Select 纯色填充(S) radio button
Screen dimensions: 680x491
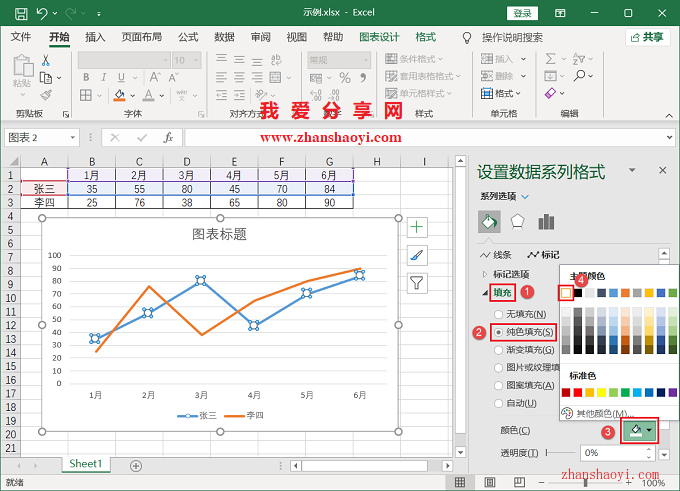click(x=498, y=332)
